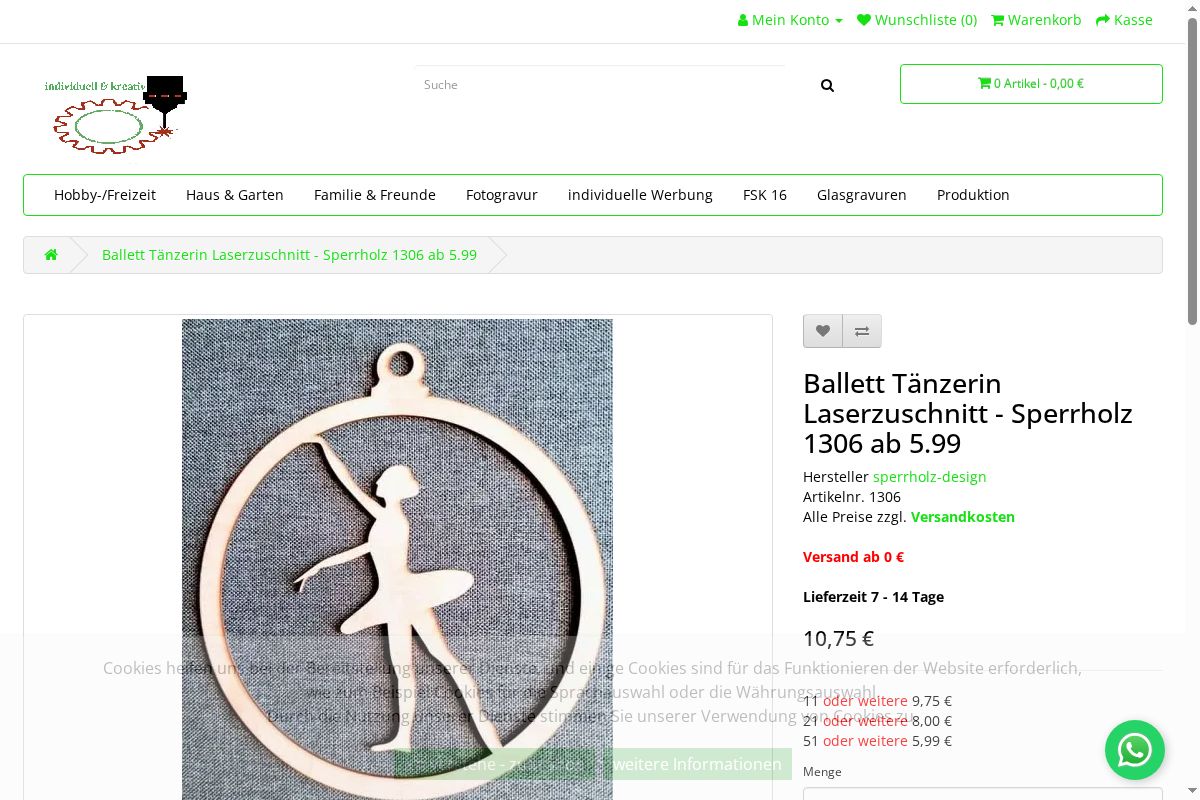Screen dimensions: 1200x800
Task: Open Glasgravuren category
Action: click(862, 195)
